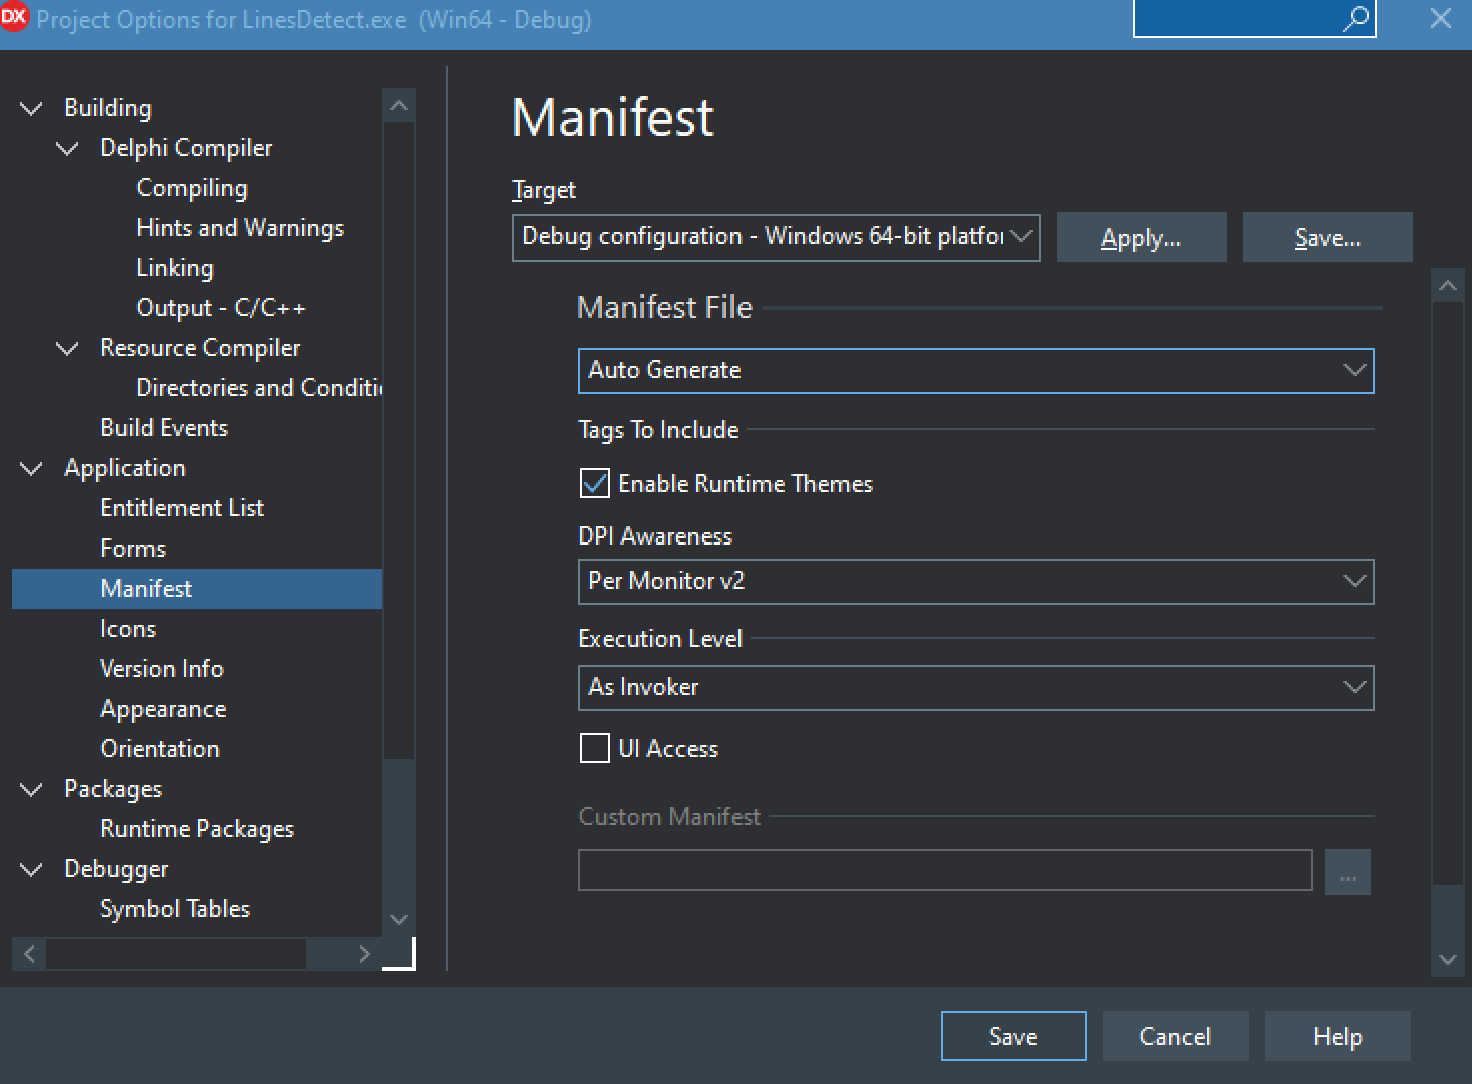Screen dimensions: 1472x1084
Task: Select Linking in the options tree
Action: pos(175,268)
